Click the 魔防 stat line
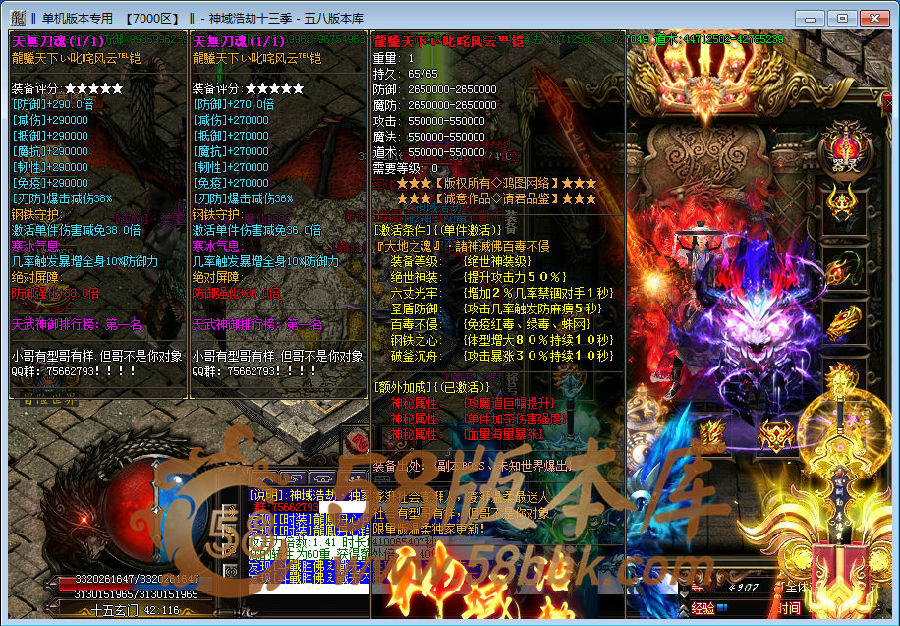The width and height of the screenshot is (900, 626). (435, 105)
